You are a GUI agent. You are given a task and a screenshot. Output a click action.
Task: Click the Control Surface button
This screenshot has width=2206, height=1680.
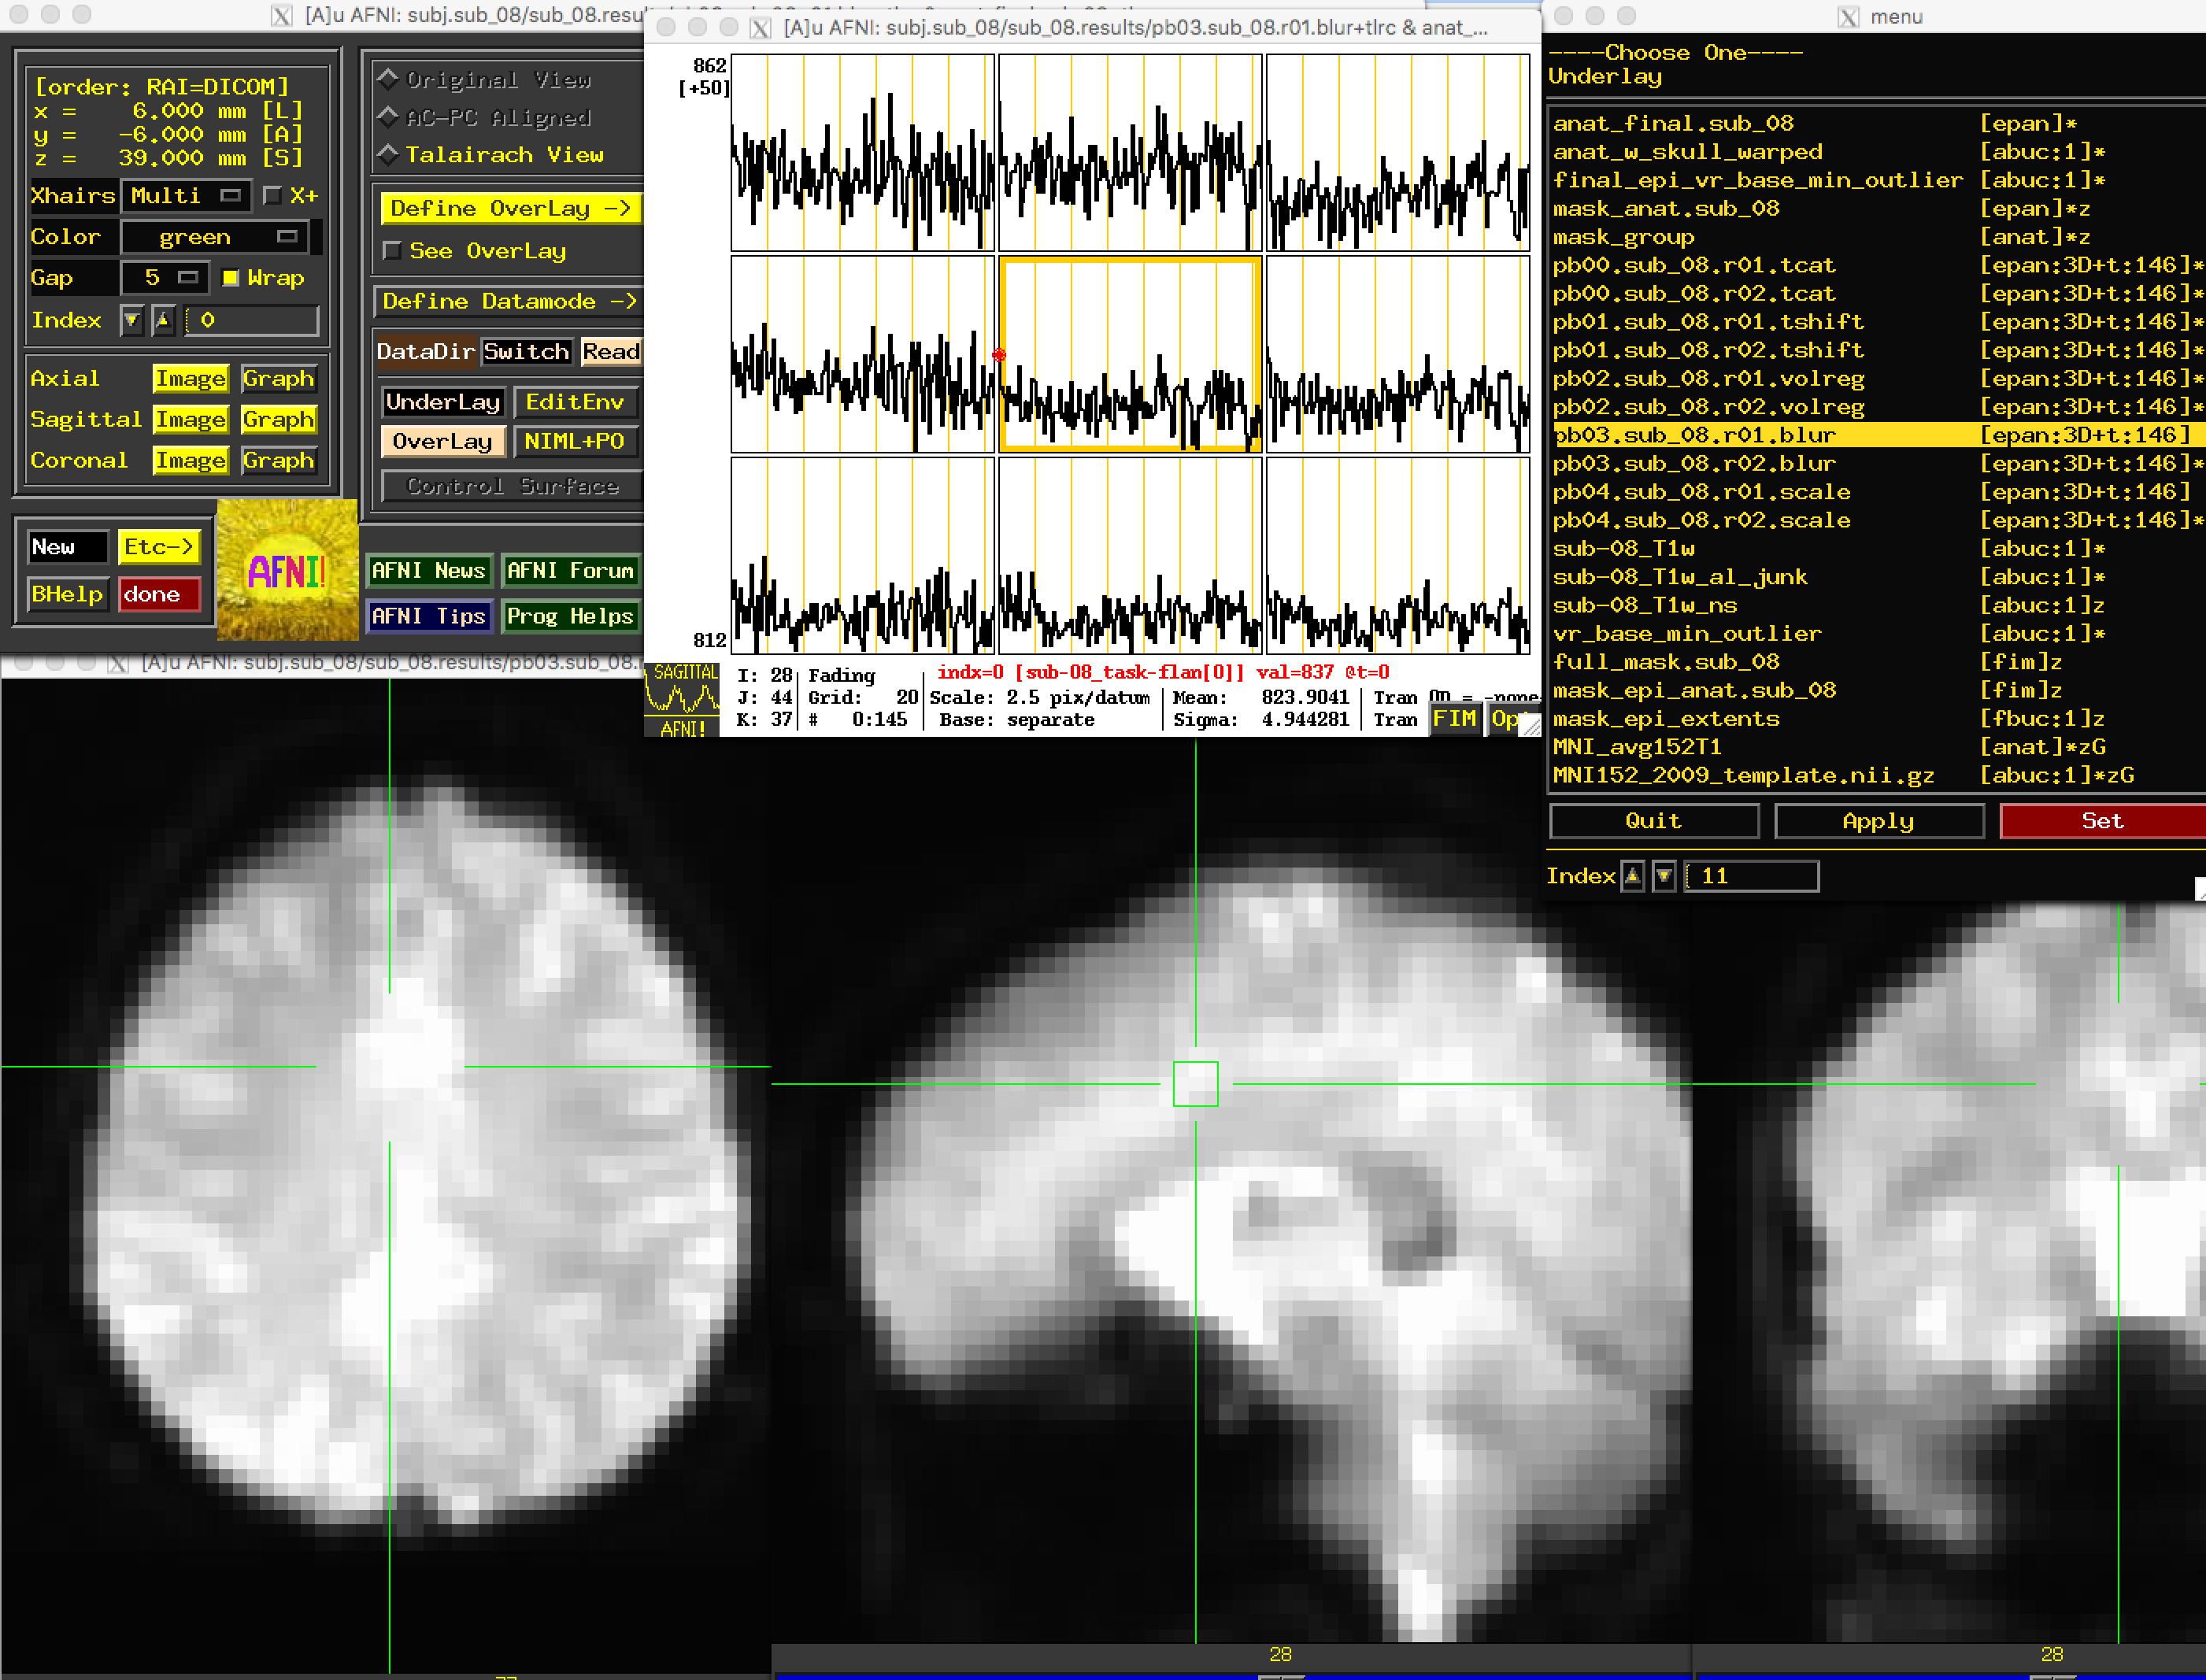tap(513, 487)
